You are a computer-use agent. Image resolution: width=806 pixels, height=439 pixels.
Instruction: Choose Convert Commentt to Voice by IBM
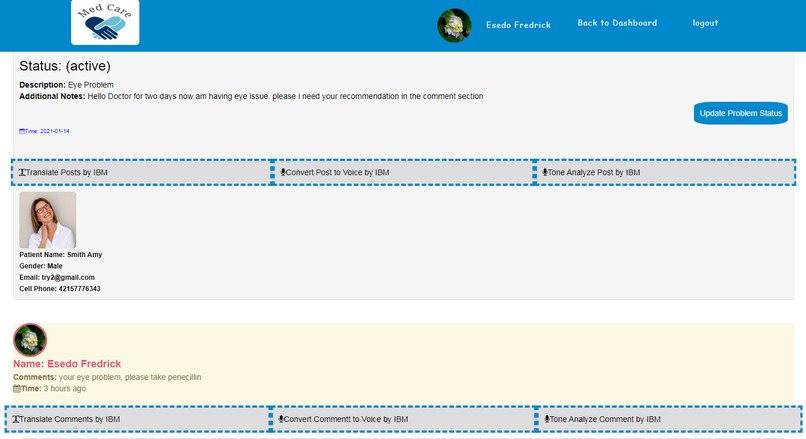click(x=403, y=419)
